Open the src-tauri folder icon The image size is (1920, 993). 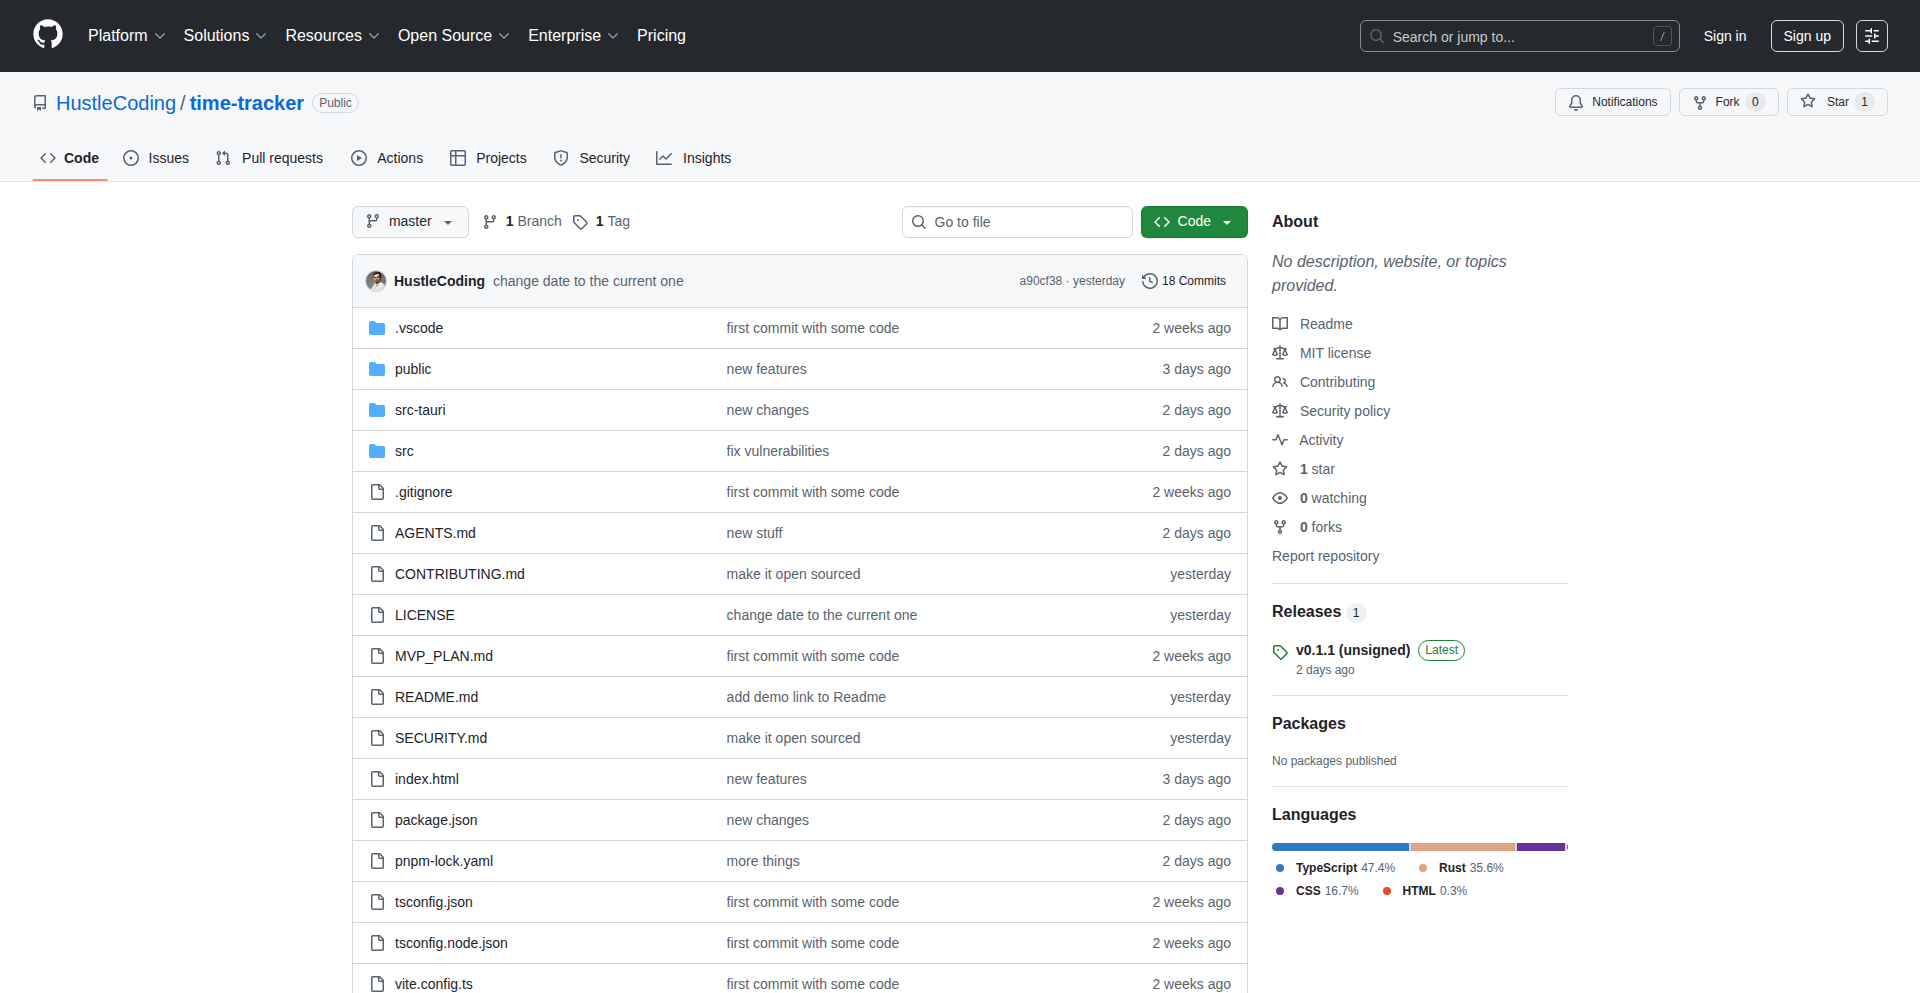pos(377,410)
